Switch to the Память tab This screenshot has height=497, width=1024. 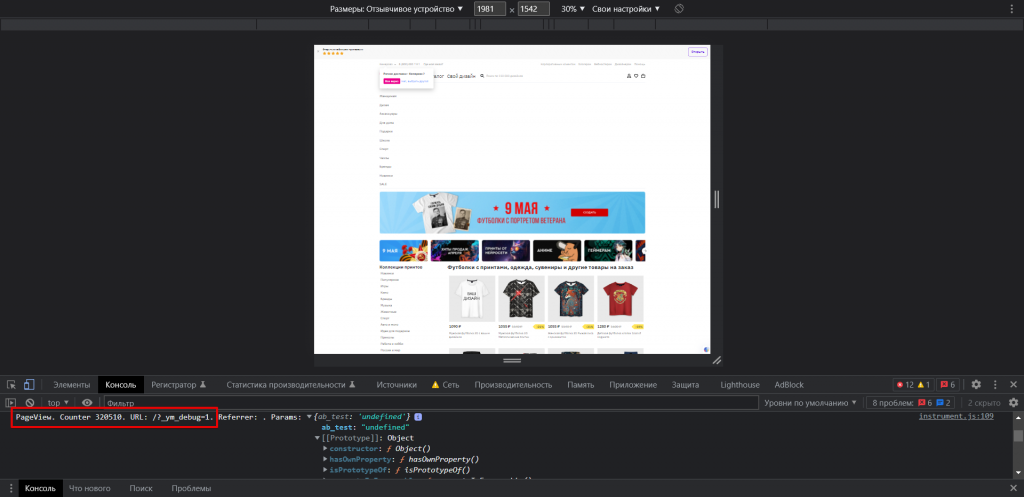[x=581, y=385]
